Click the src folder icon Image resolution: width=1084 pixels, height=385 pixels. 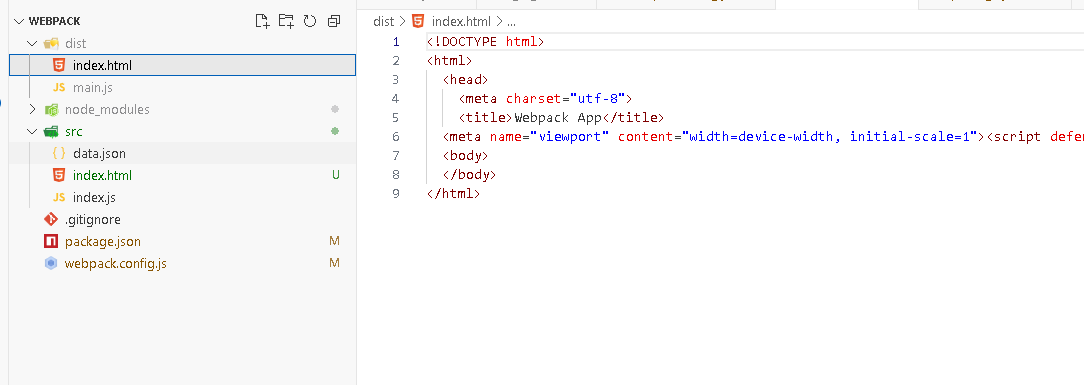tap(50, 131)
